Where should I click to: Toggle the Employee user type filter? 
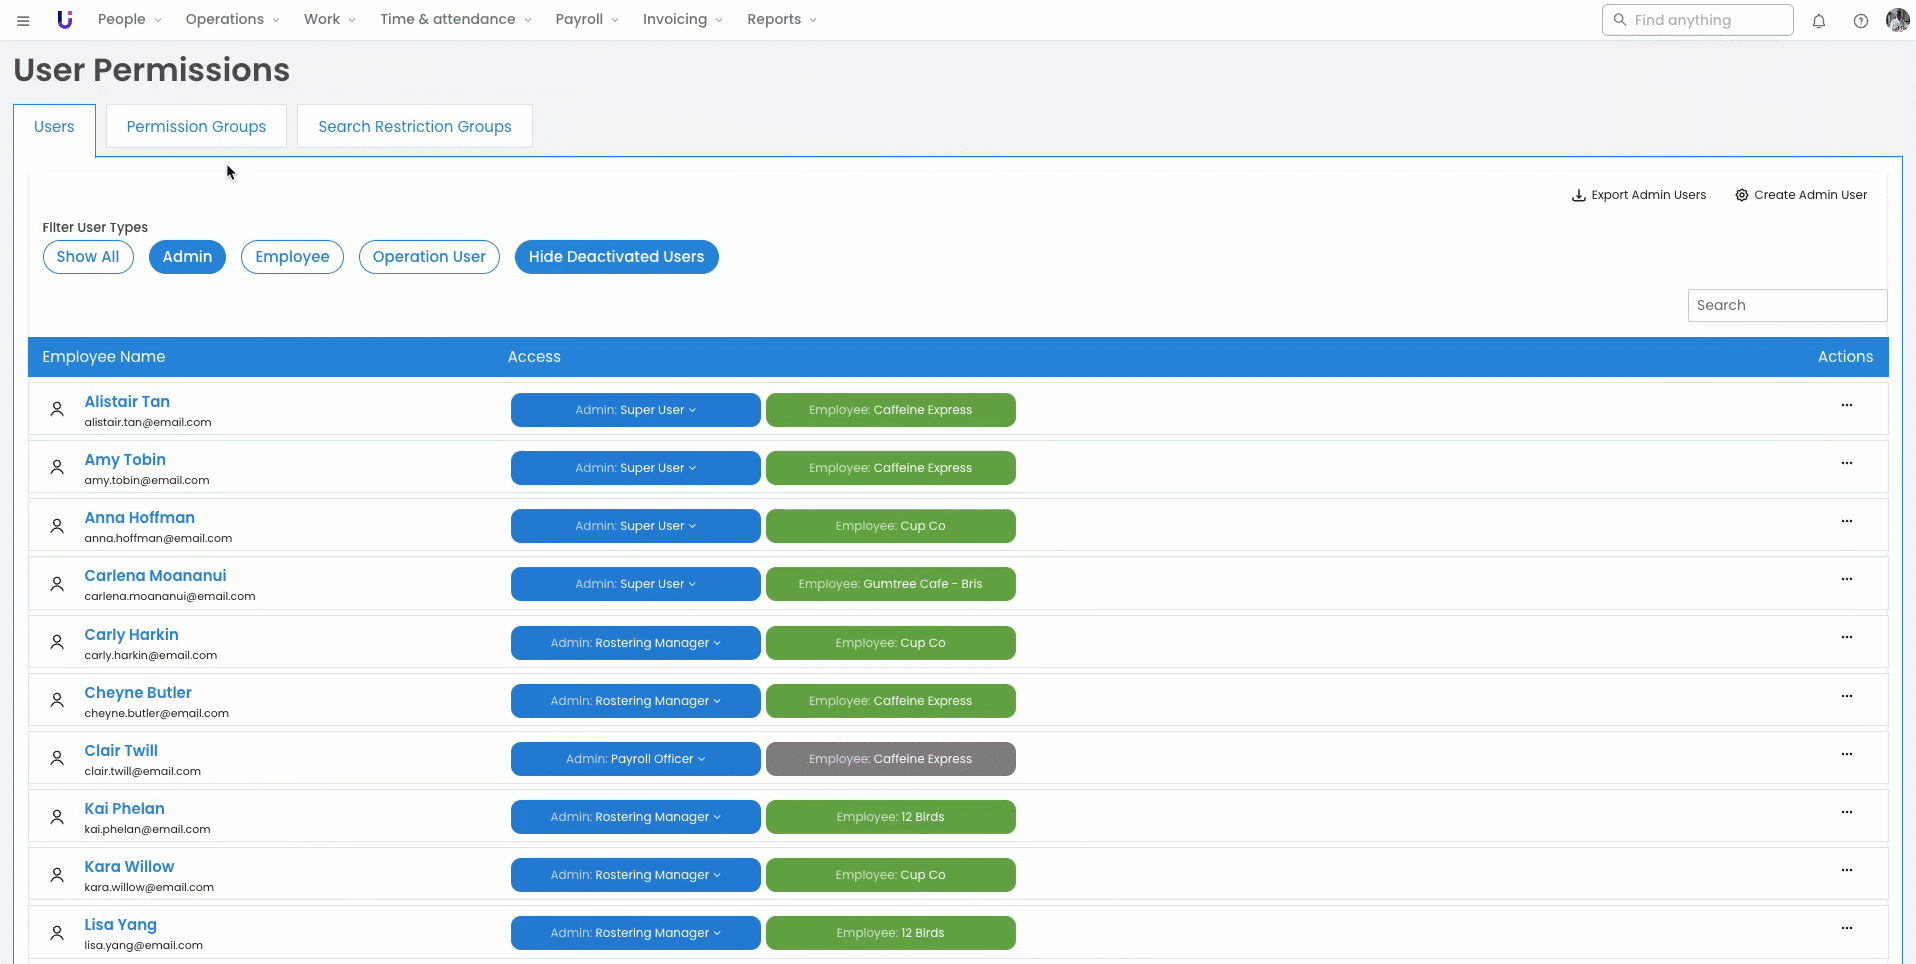[292, 257]
